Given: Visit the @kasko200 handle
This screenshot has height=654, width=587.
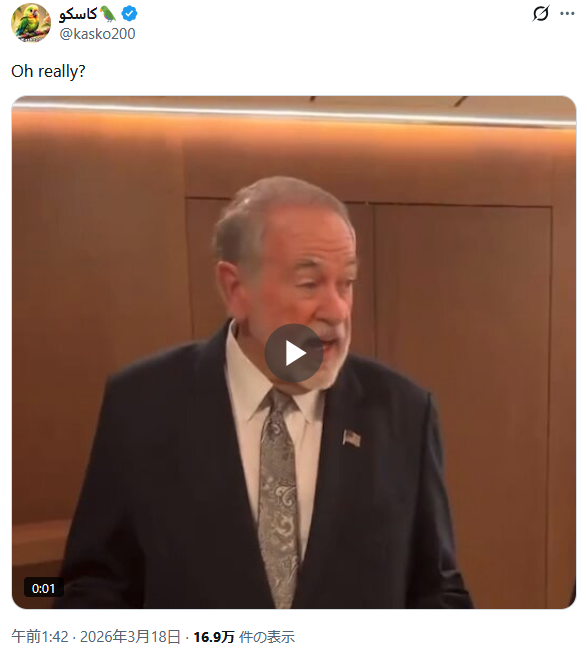Looking at the screenshot, I should (97, 34).
